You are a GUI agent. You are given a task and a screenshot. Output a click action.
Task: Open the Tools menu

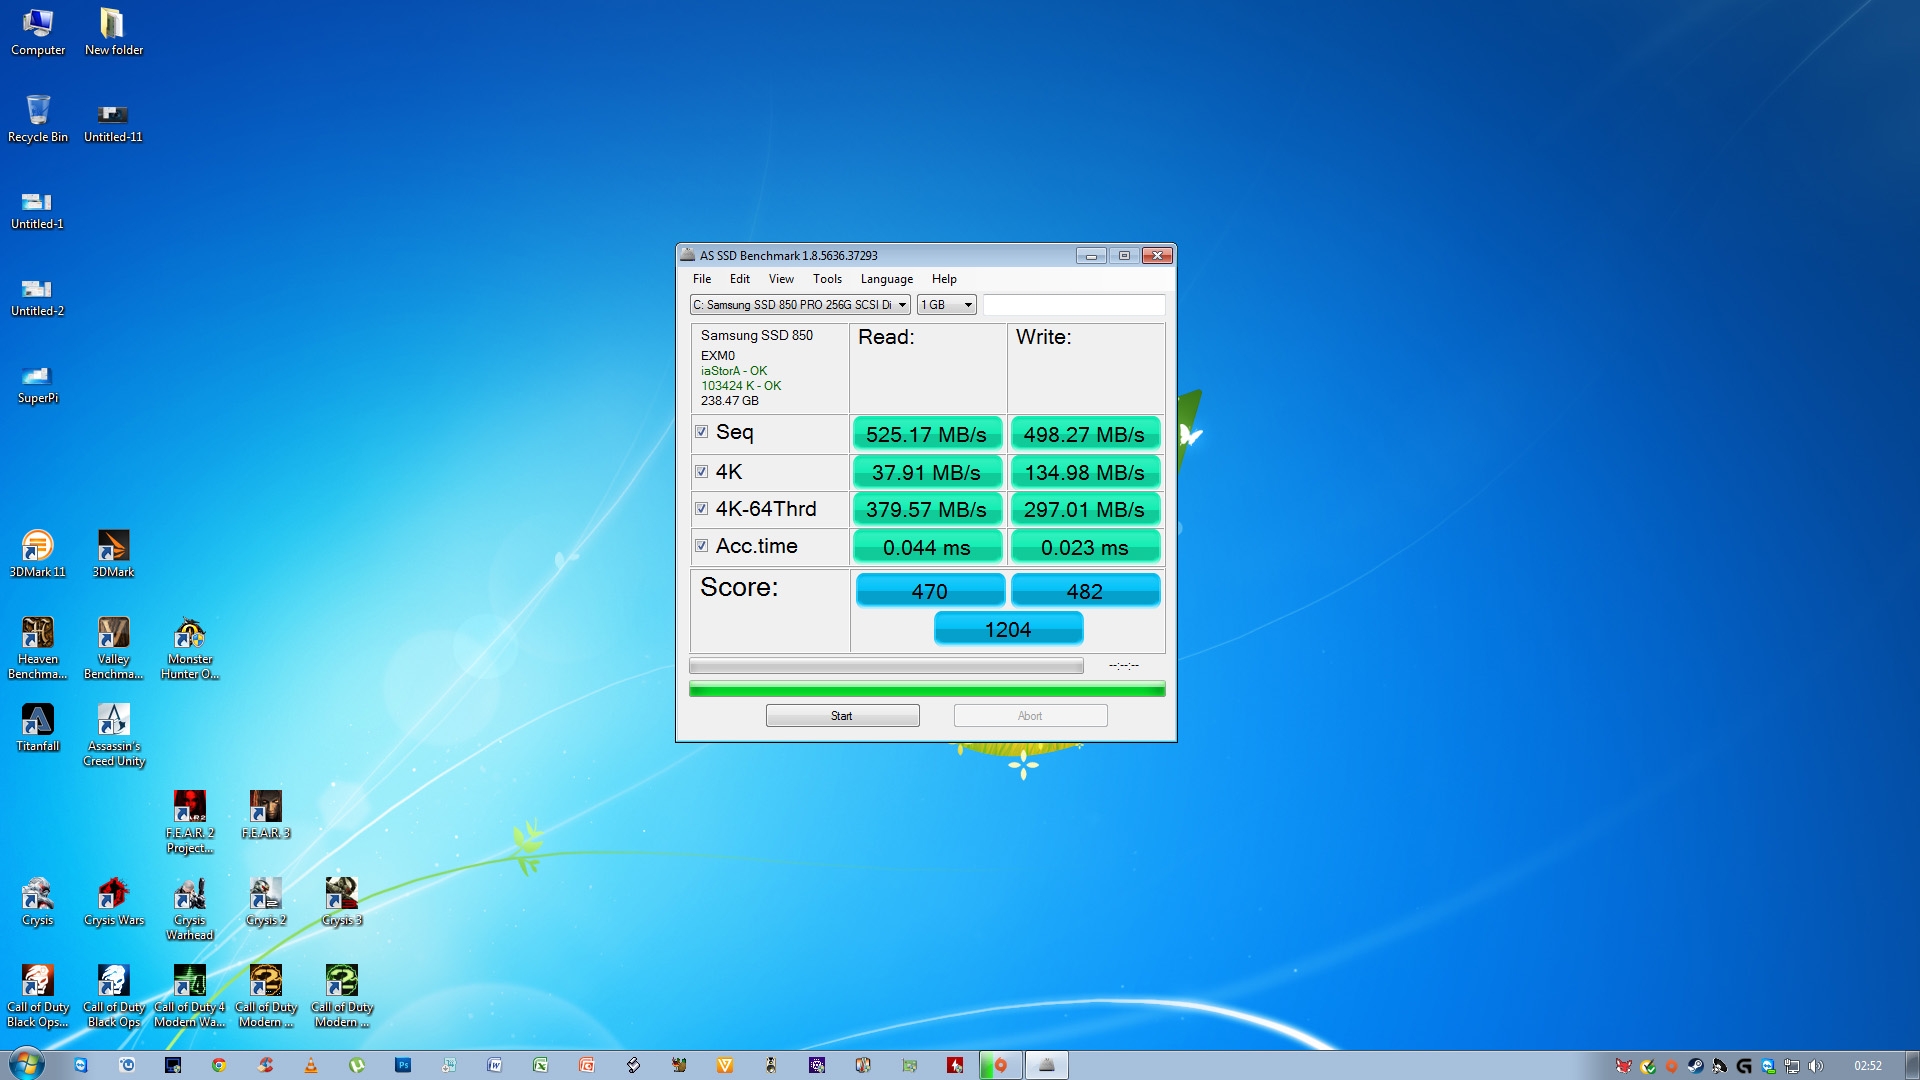(x=827, y=279)
